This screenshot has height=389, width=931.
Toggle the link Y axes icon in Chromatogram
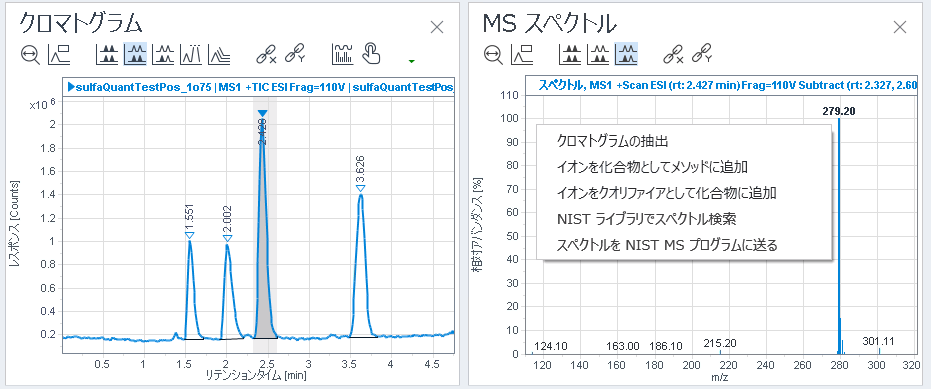point(295,55)
